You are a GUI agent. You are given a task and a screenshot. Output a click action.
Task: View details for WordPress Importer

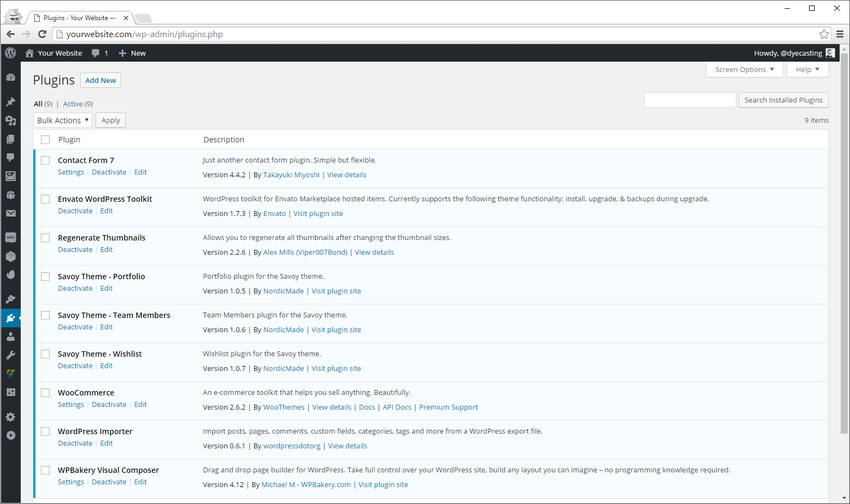click(347, 446)
